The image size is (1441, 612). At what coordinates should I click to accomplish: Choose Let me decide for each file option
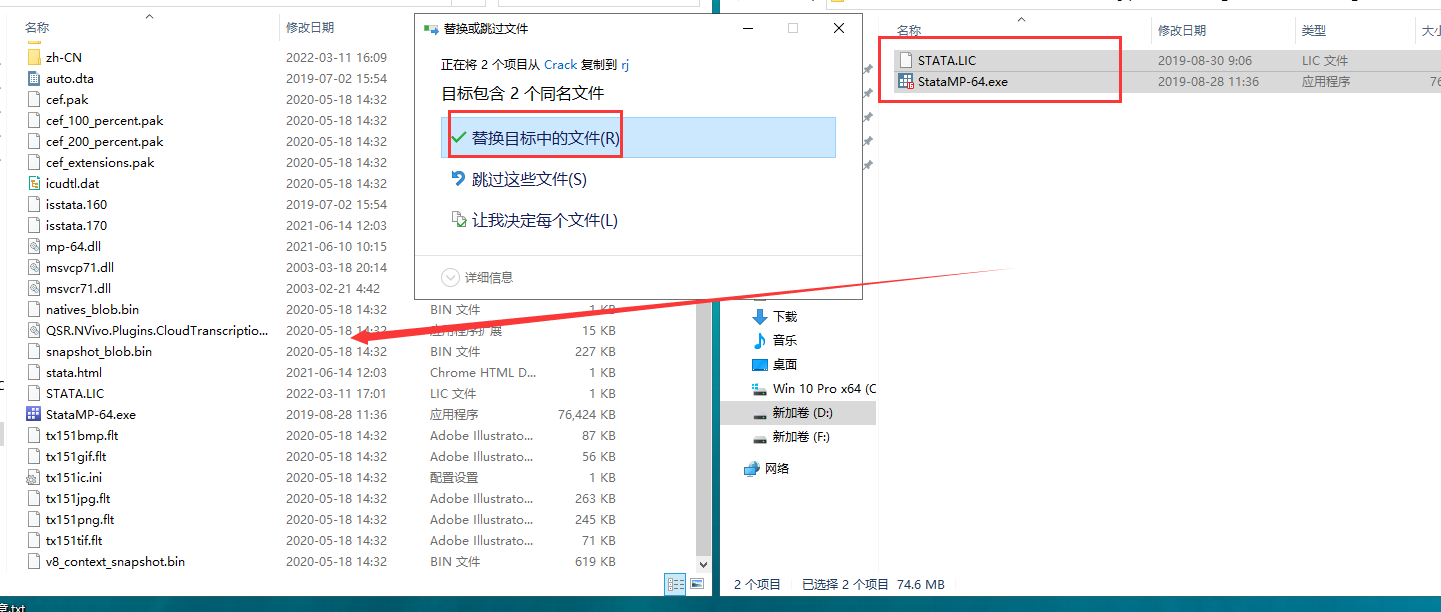tap(544, 221)
